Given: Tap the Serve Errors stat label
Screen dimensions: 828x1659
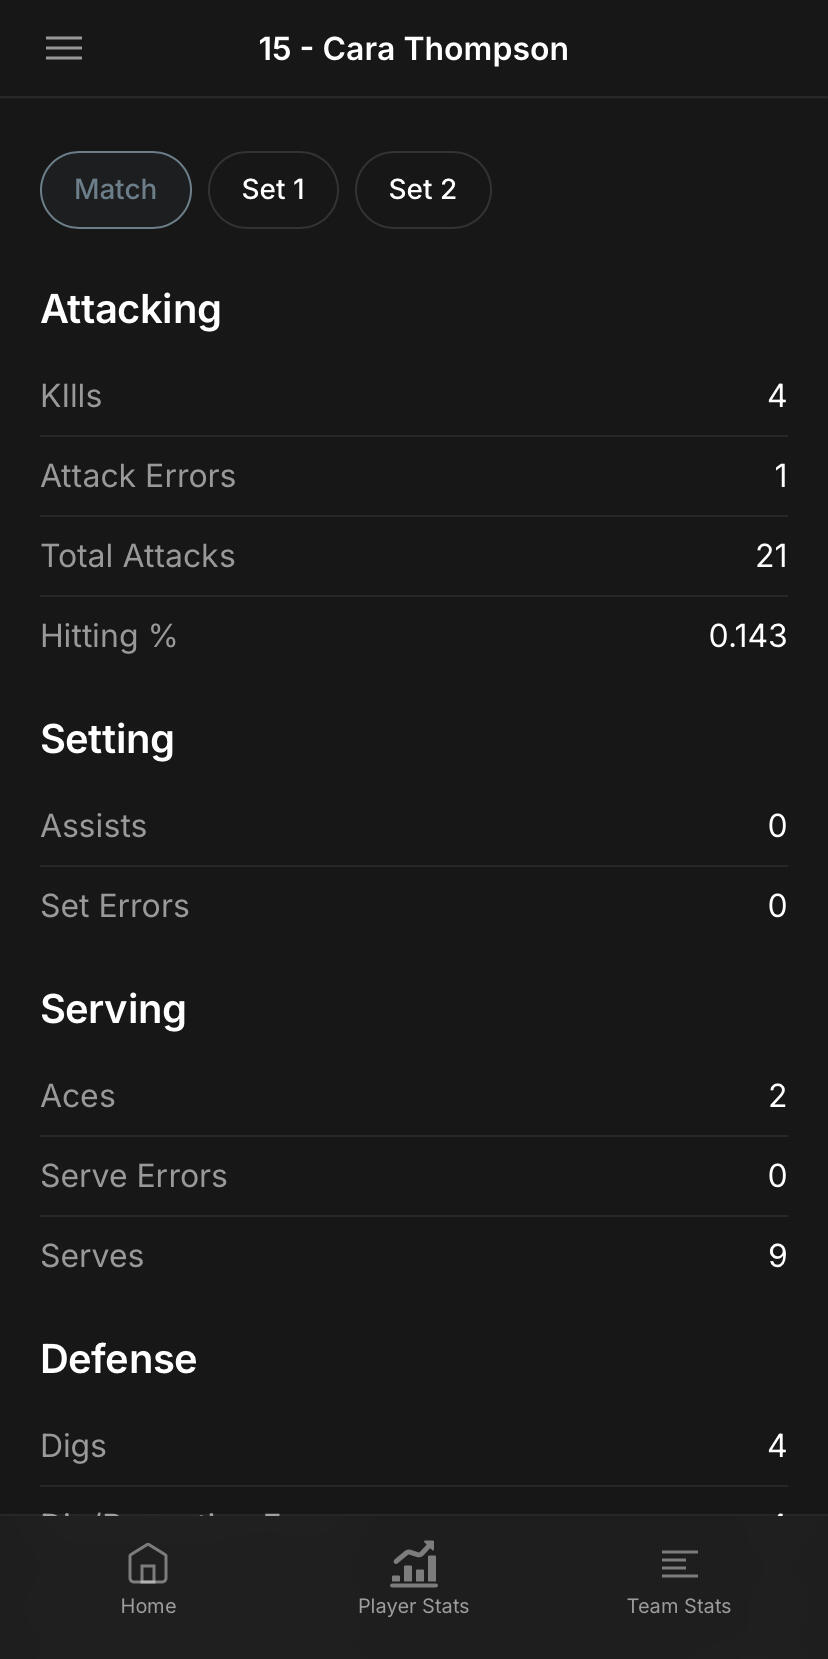Looking at the screenshot, I should tap(134, 1176).
